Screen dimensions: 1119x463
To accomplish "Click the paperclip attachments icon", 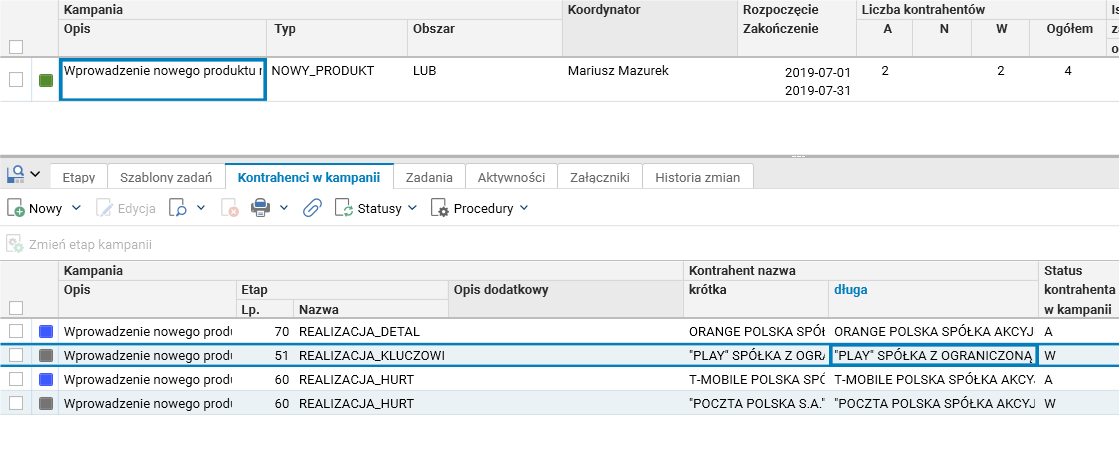I will 312,208.
